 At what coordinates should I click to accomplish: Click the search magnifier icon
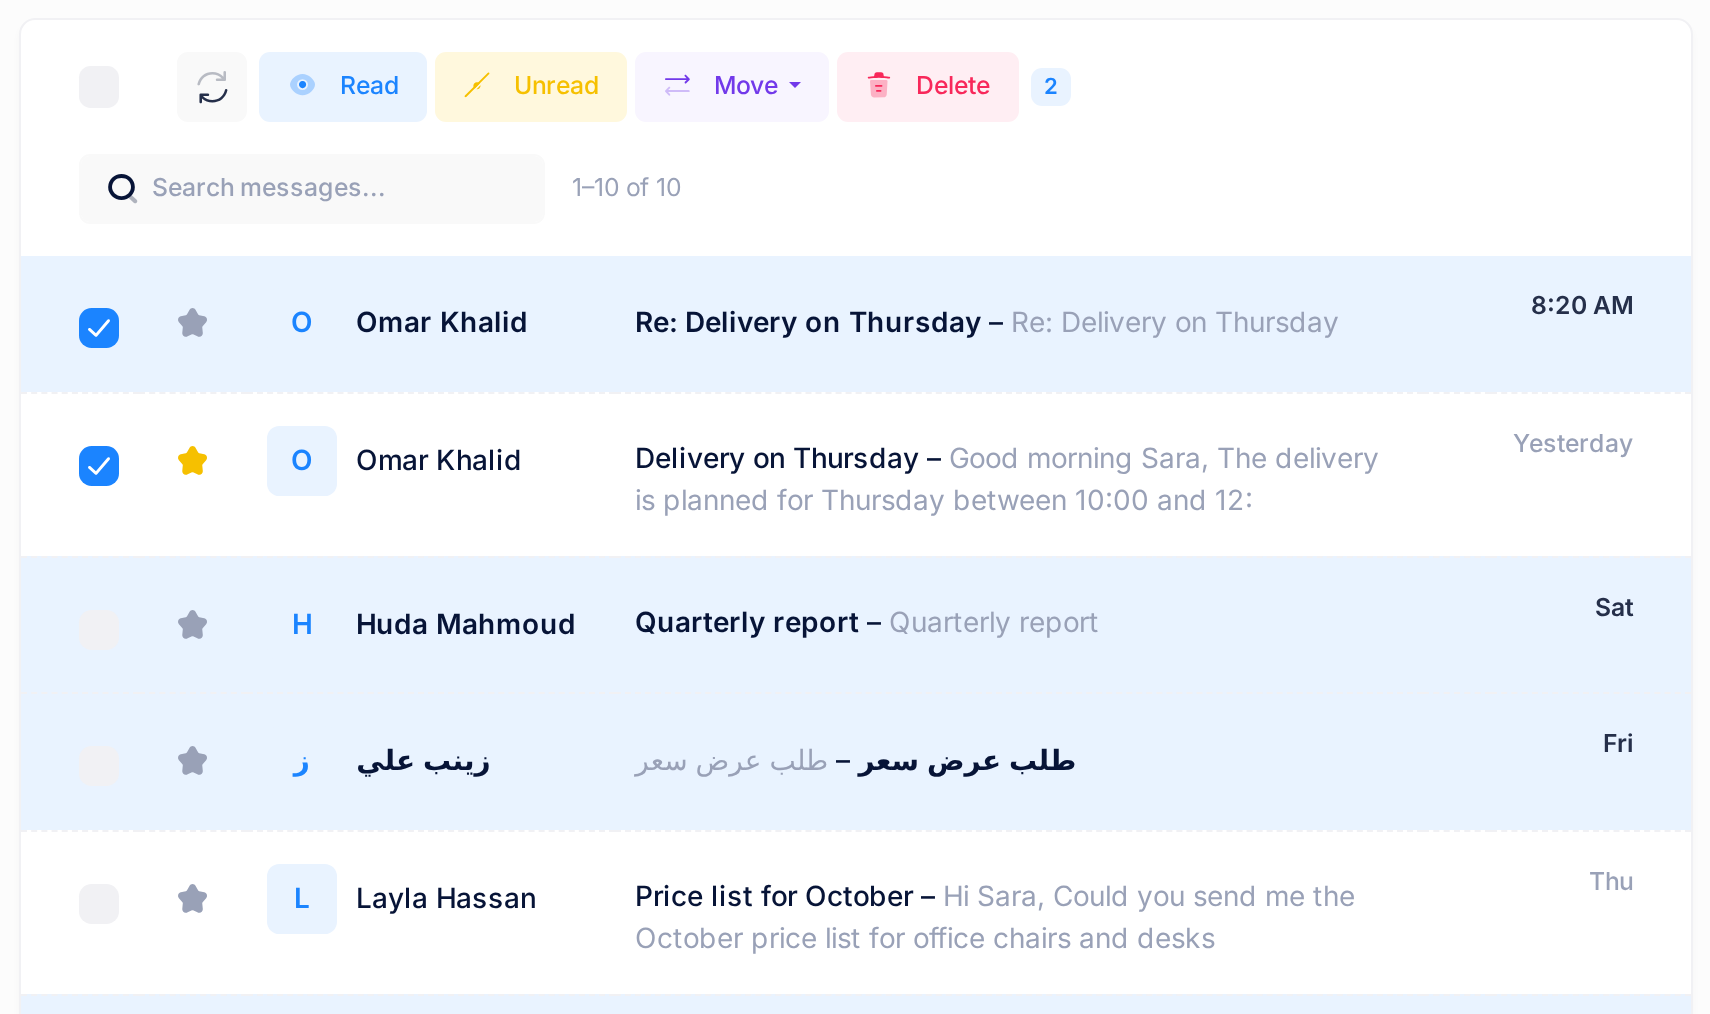122,188
